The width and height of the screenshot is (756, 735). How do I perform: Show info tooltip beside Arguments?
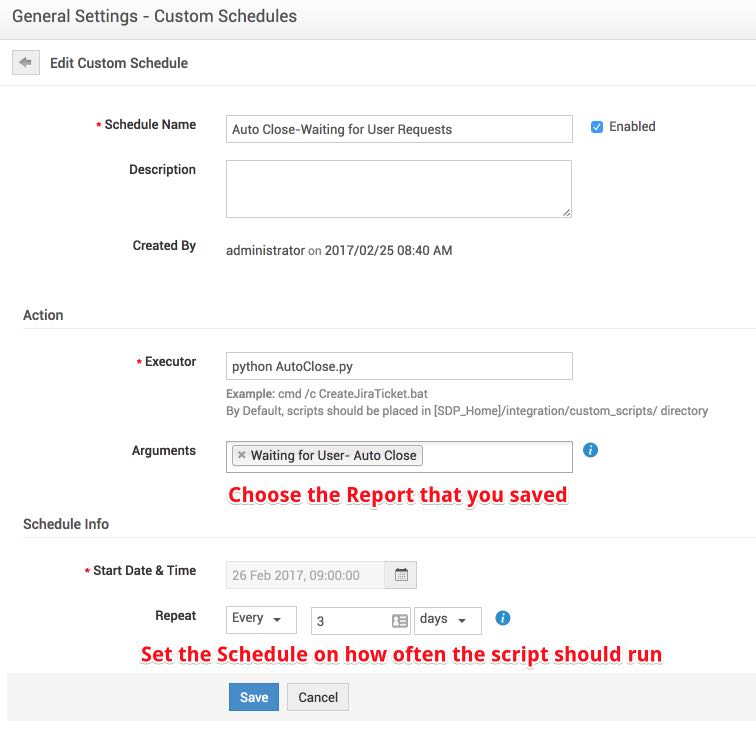point(590,451)
